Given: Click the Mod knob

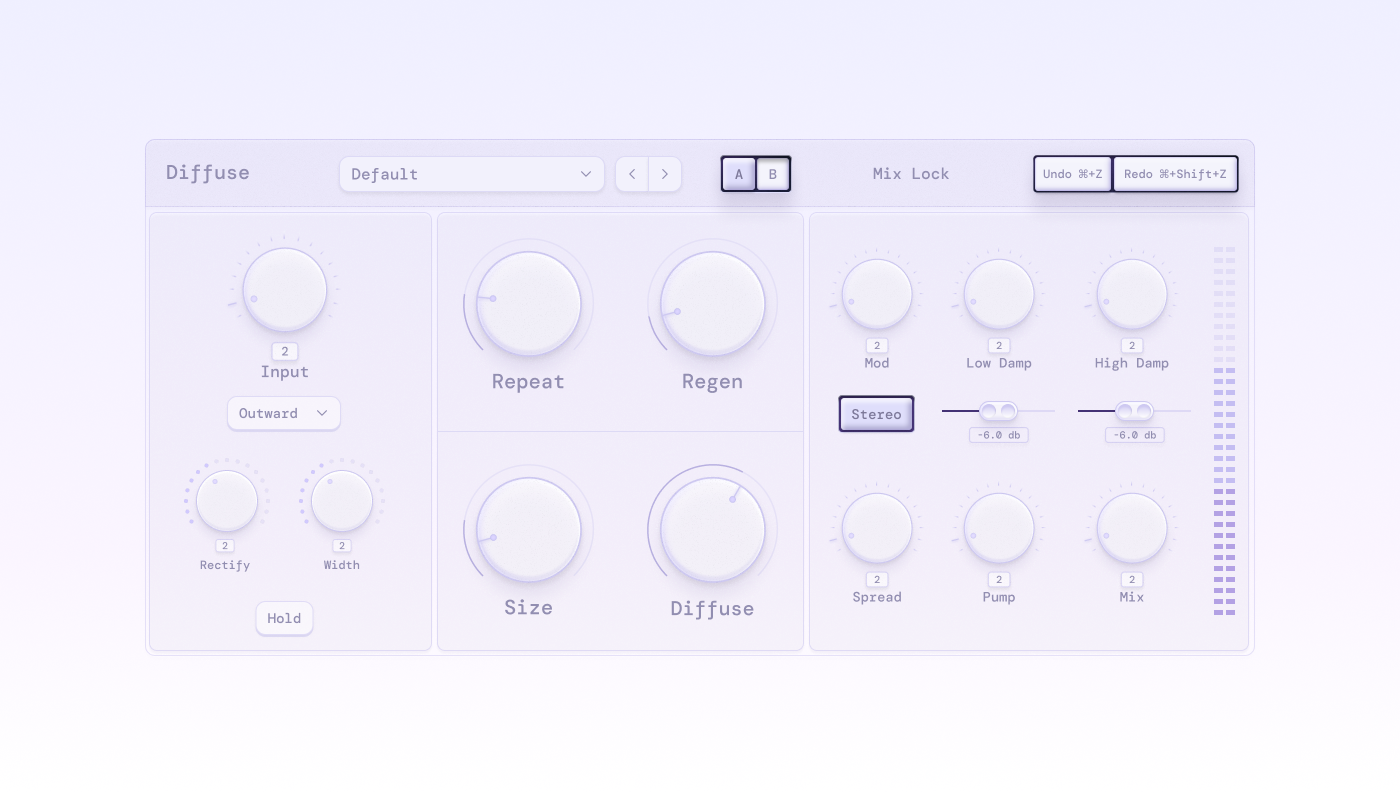Looking at the screenshot, I should click(877, 295).
